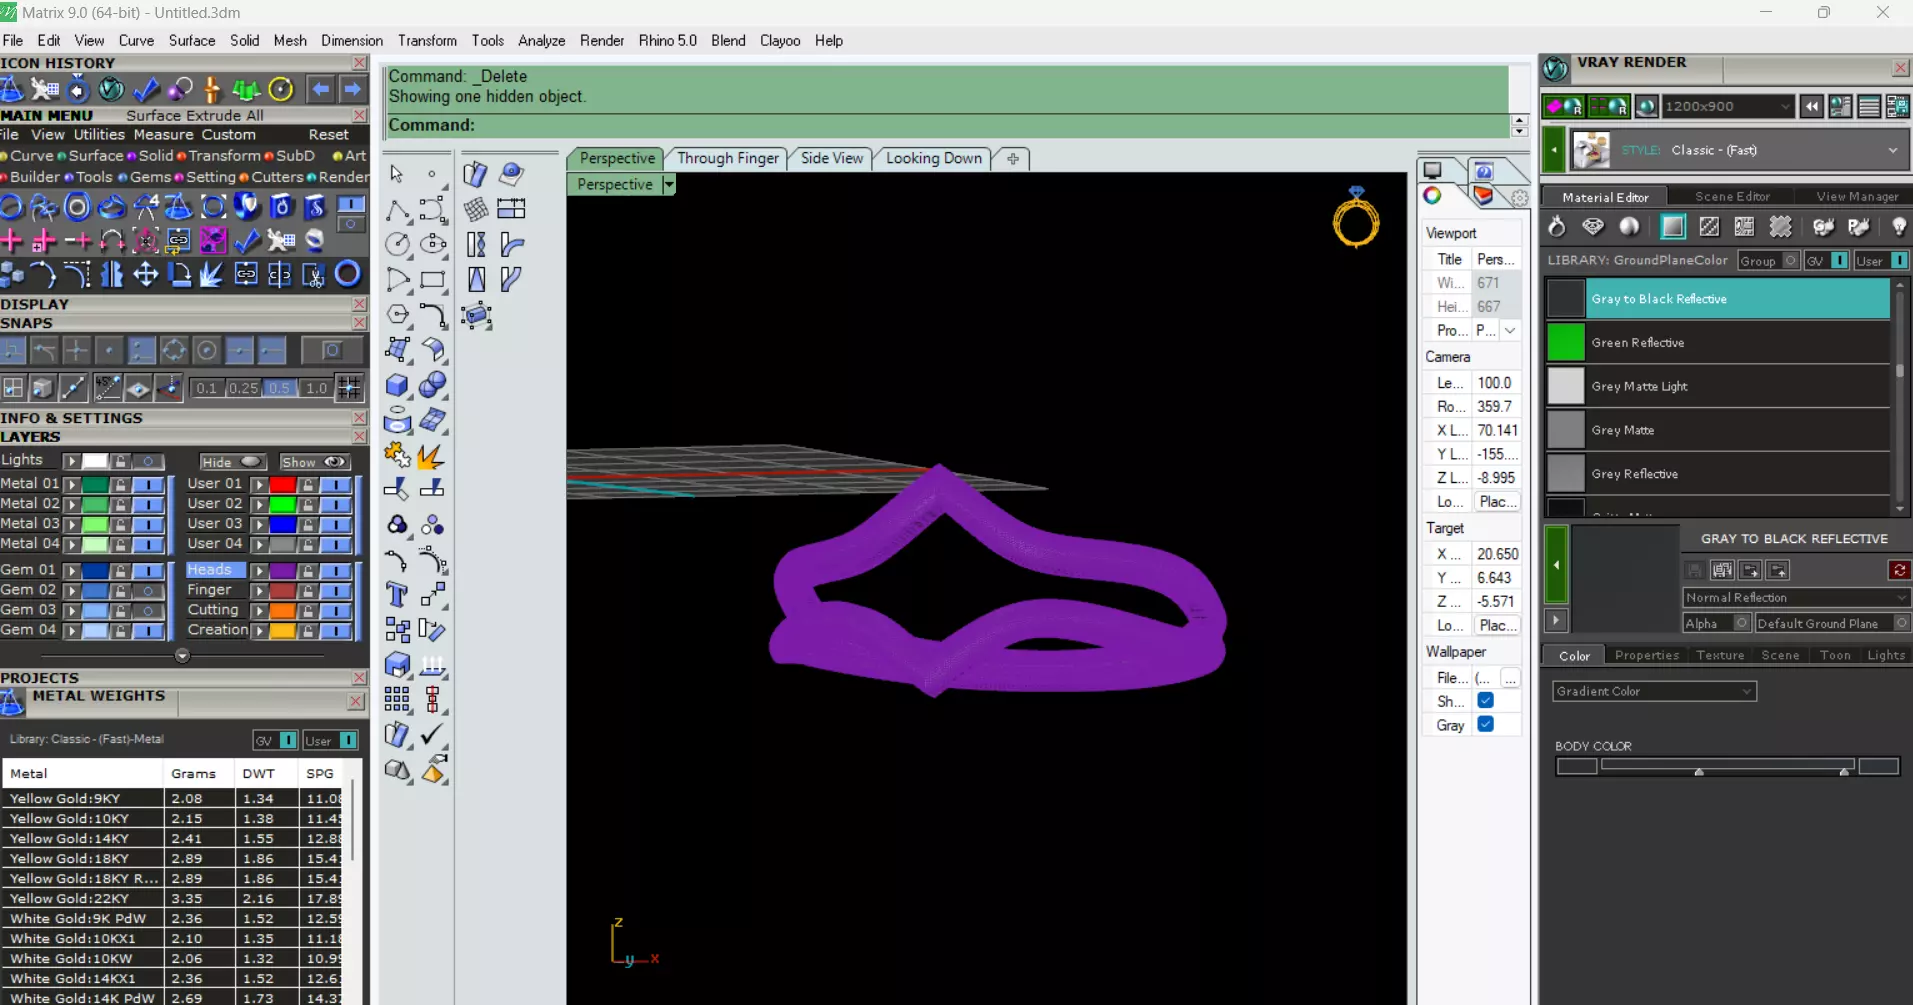Open gem material diamond icon in V-Ray
This screenshot has height=1005, width=1913.
1593,227
